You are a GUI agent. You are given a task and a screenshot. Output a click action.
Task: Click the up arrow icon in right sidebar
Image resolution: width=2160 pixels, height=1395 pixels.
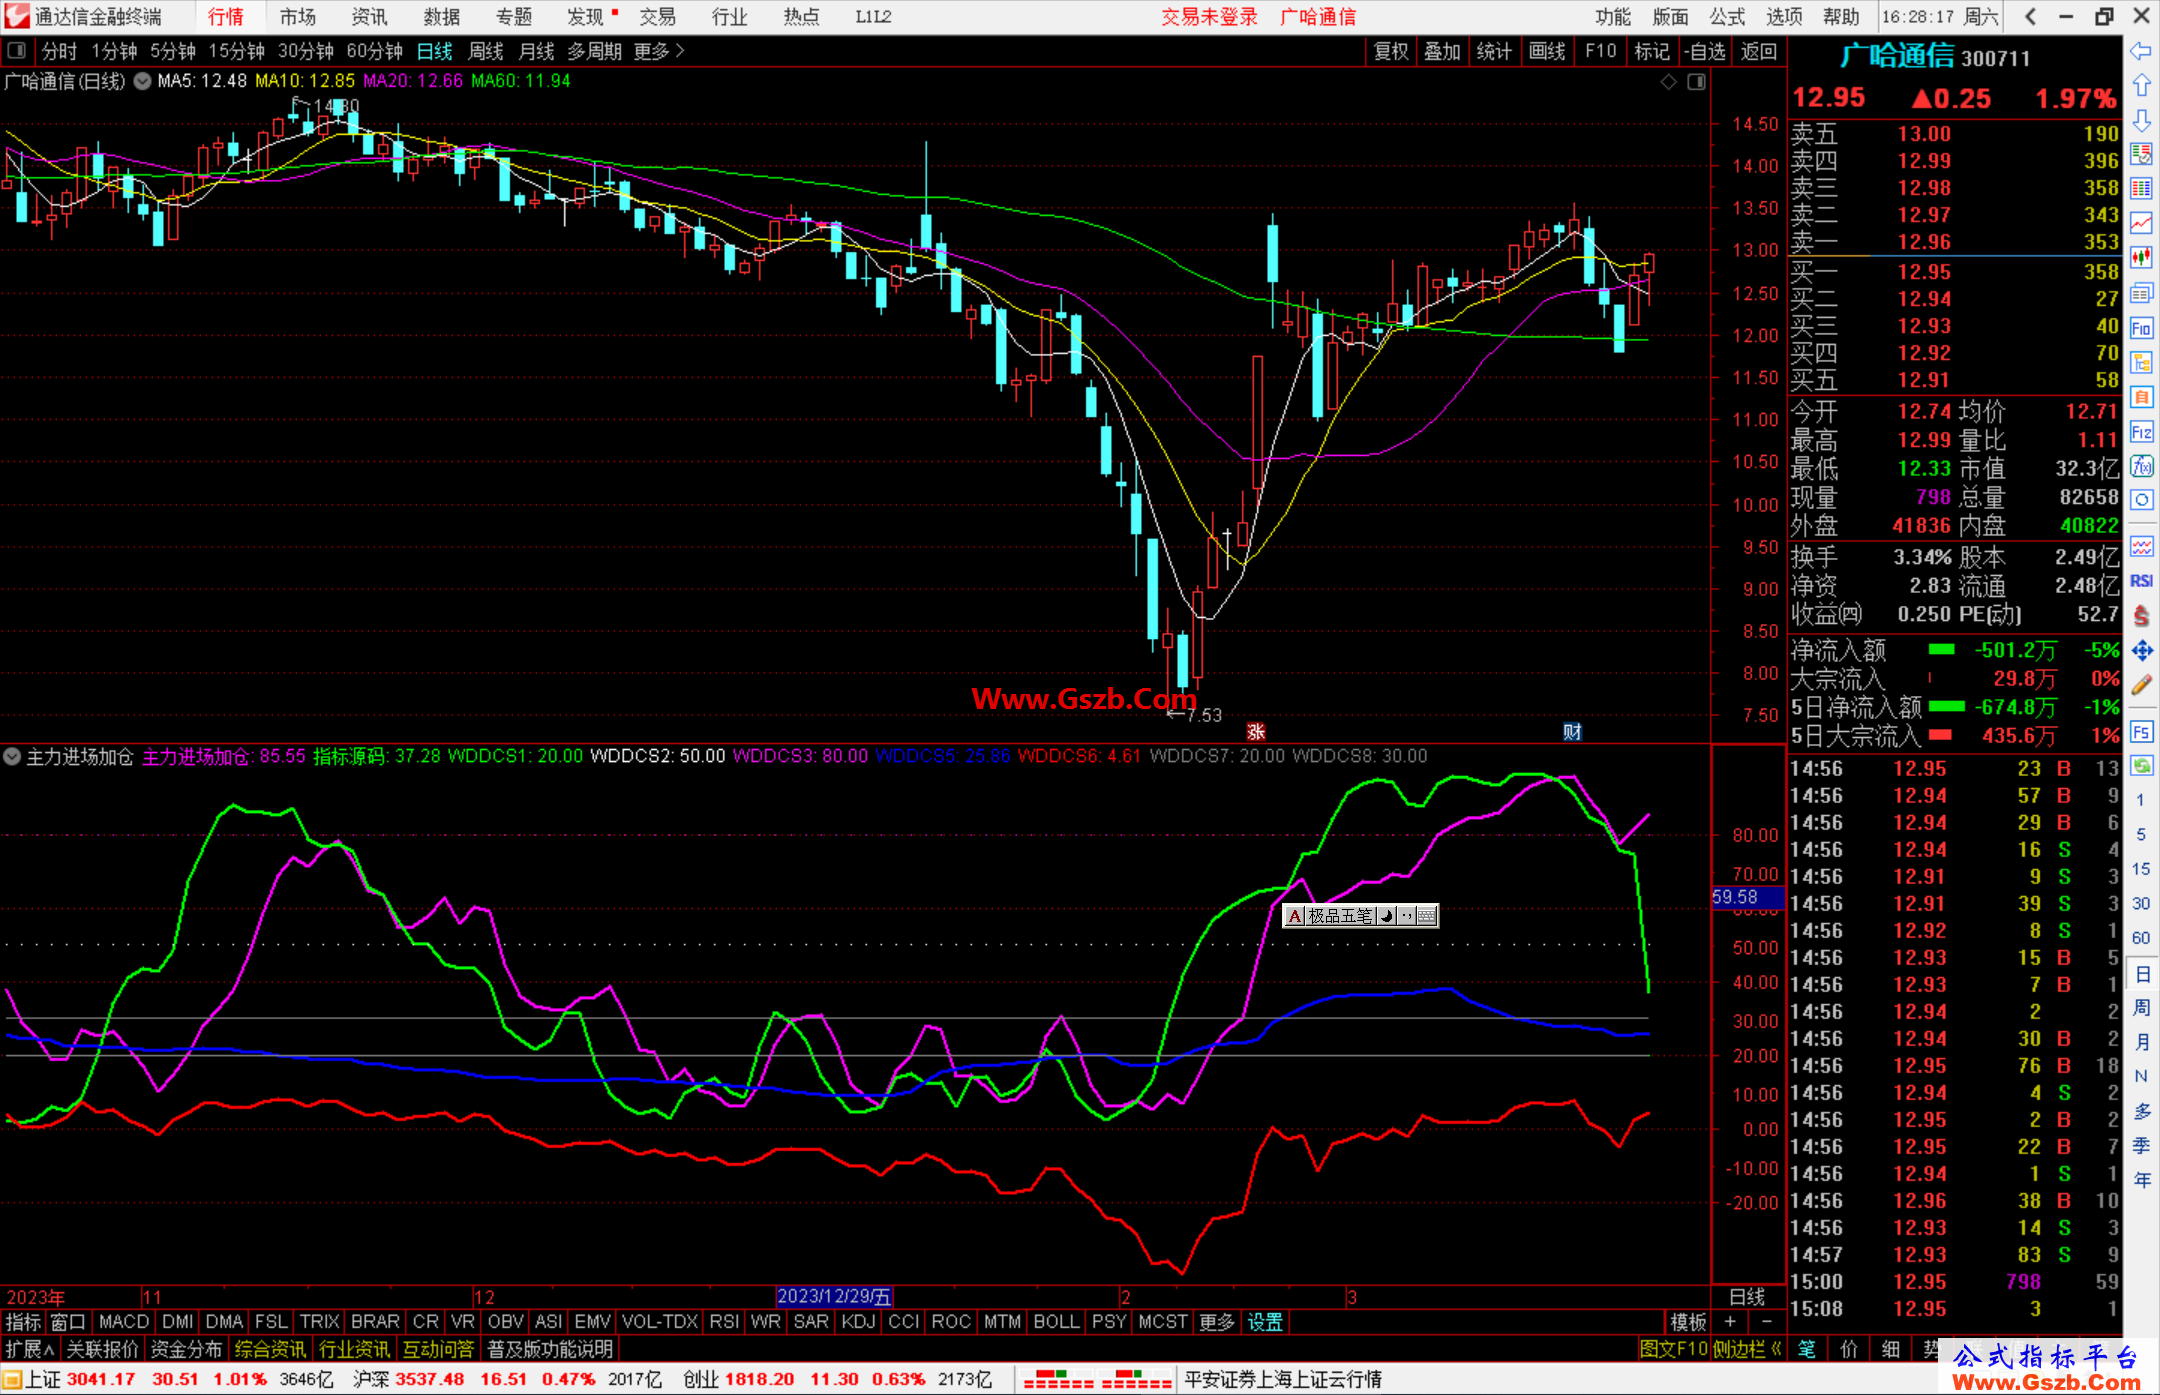pos(2141,85)
